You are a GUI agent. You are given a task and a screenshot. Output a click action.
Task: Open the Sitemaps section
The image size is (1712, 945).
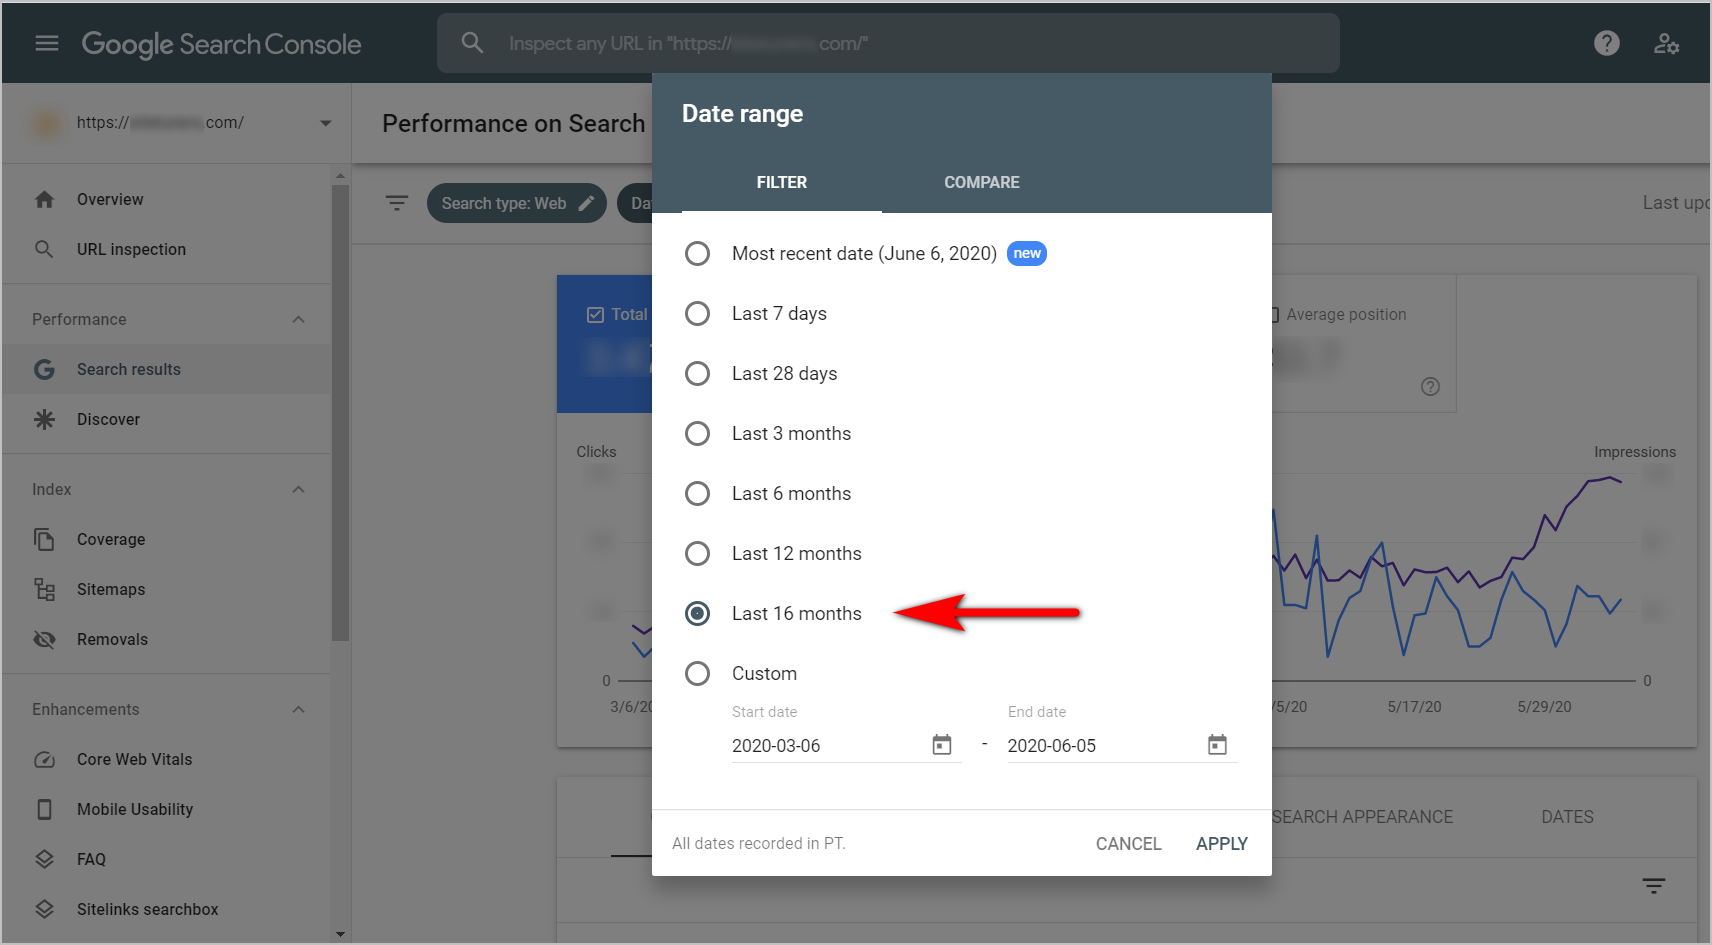tap(111, 589)
